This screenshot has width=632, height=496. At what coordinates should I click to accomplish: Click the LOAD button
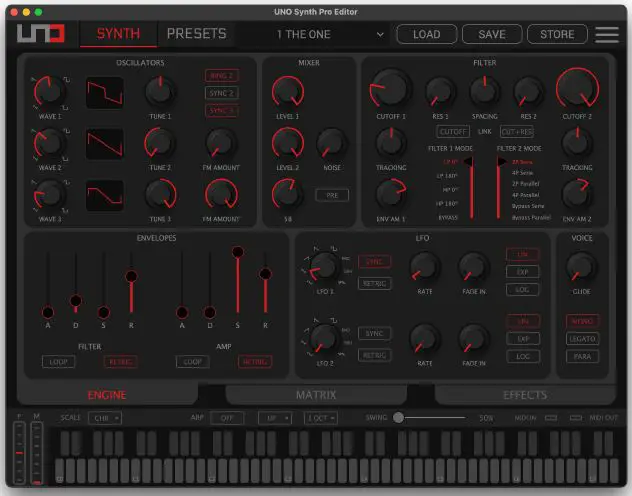(x=427, y=34)
